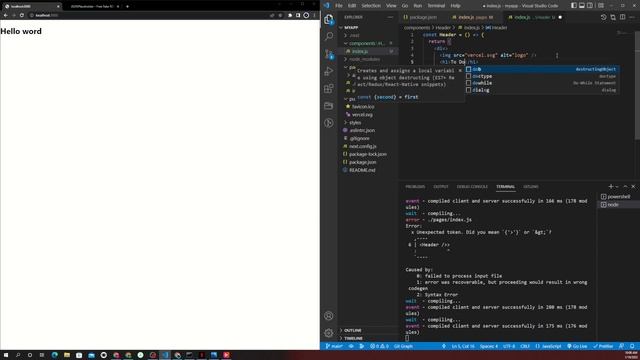Screen dimensions: 640x360
Task: Open the Accounts icon in activity bar
Action: 329,316
